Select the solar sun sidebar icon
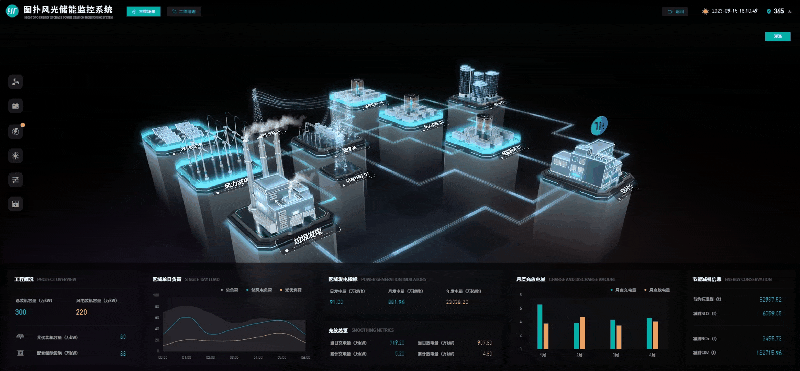 [16, 156]
